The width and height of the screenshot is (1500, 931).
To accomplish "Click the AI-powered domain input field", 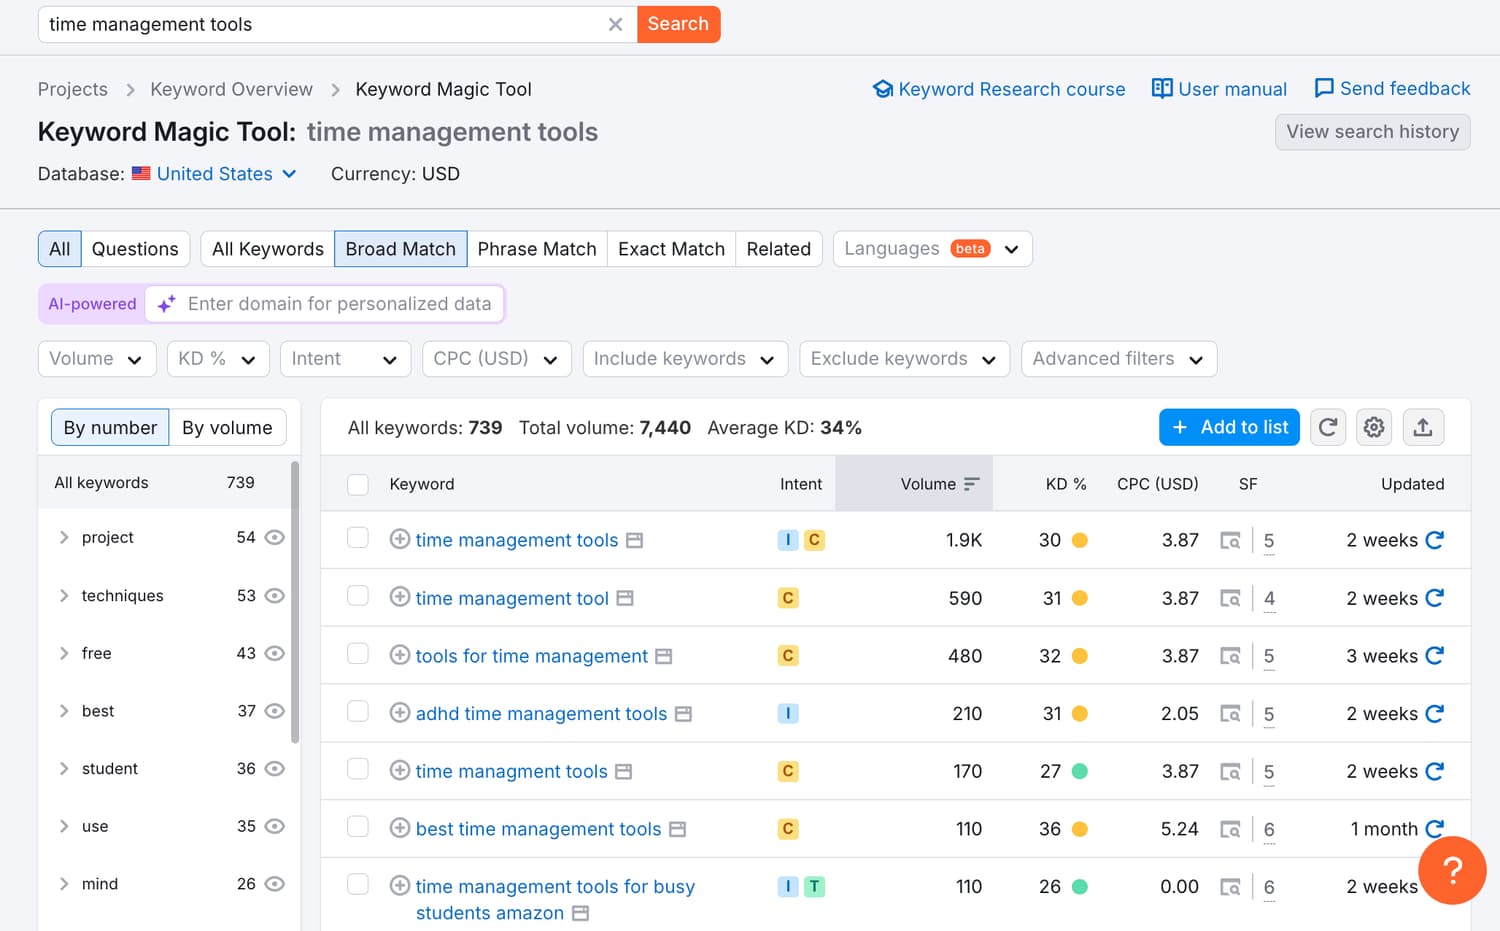I will [324, 304].
